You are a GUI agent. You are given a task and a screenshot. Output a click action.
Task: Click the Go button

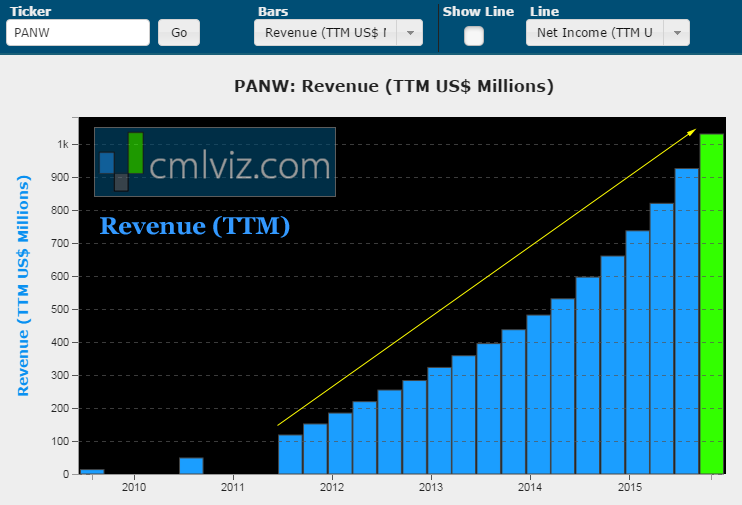[179, 33]
